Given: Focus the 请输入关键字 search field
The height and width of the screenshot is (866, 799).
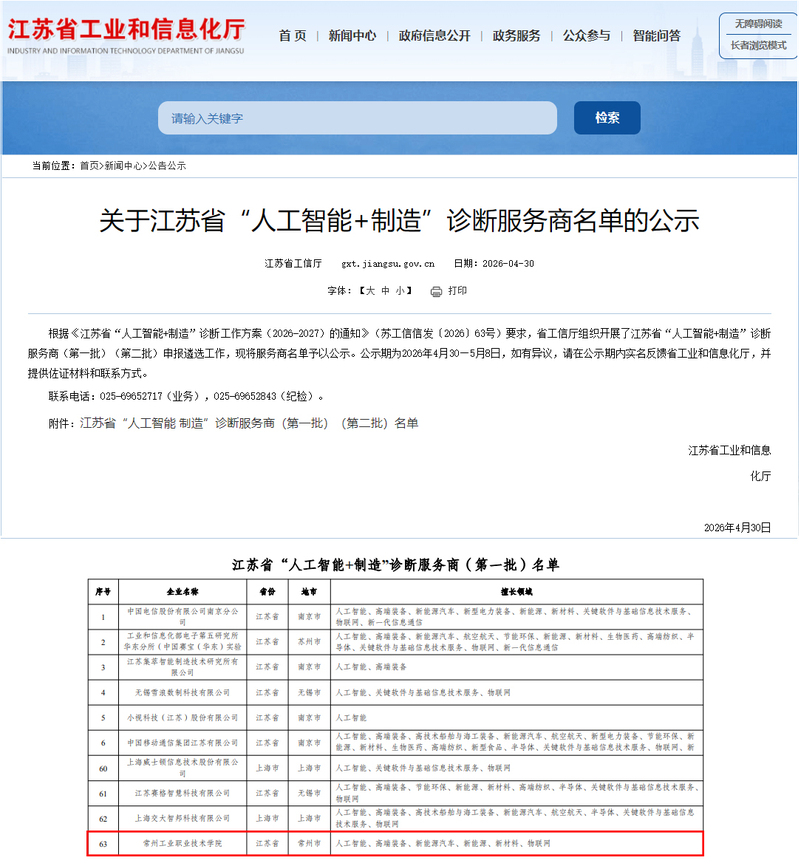Looking at the screenshot, I should pos(357,118).
